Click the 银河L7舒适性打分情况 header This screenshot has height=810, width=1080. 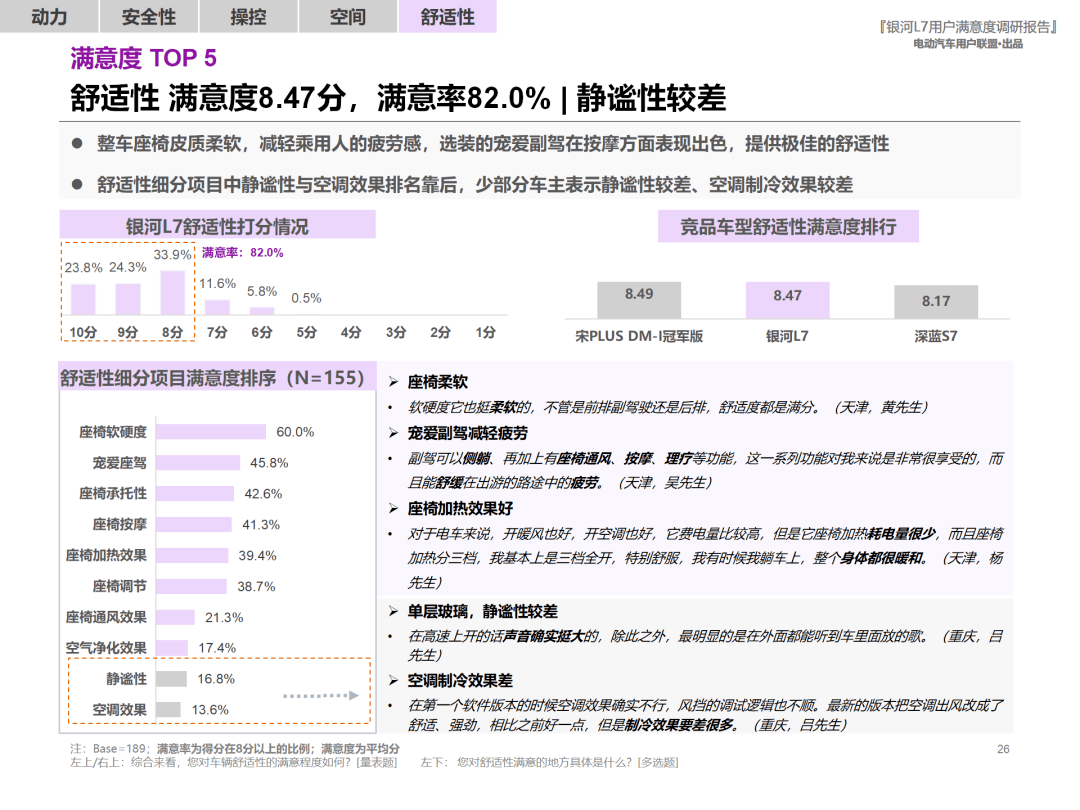(x=218, y=226)
